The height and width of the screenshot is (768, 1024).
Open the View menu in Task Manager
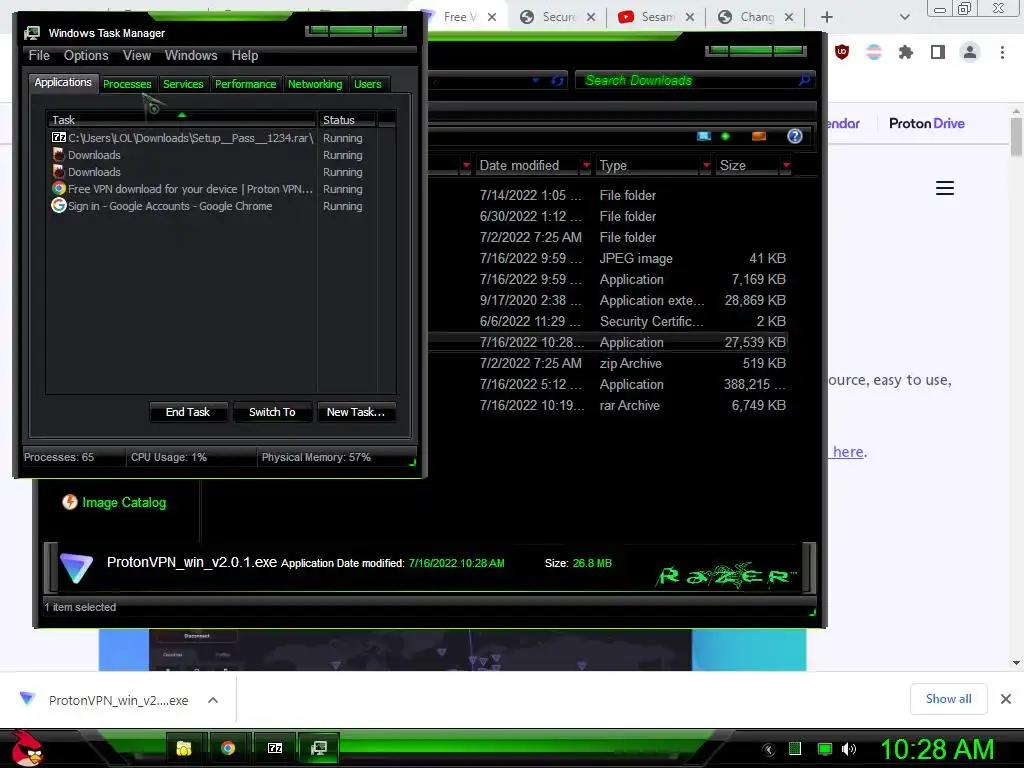[137, 56]
